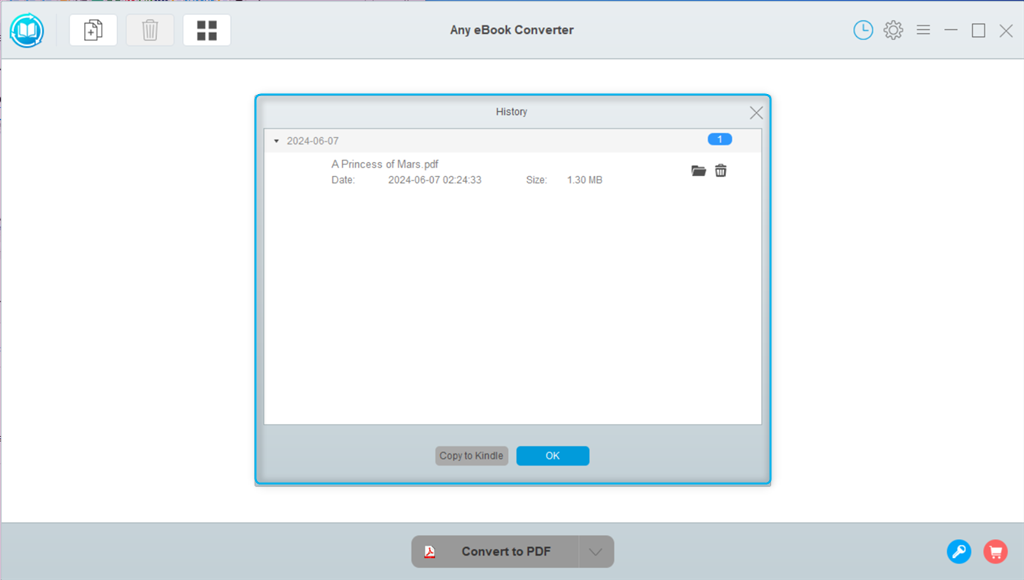This screenshot has height=580, width=1024.
Task: Delete the A Princess of Mars.pdf history entry
Action: pyautogui.click(x=720, y=170)
